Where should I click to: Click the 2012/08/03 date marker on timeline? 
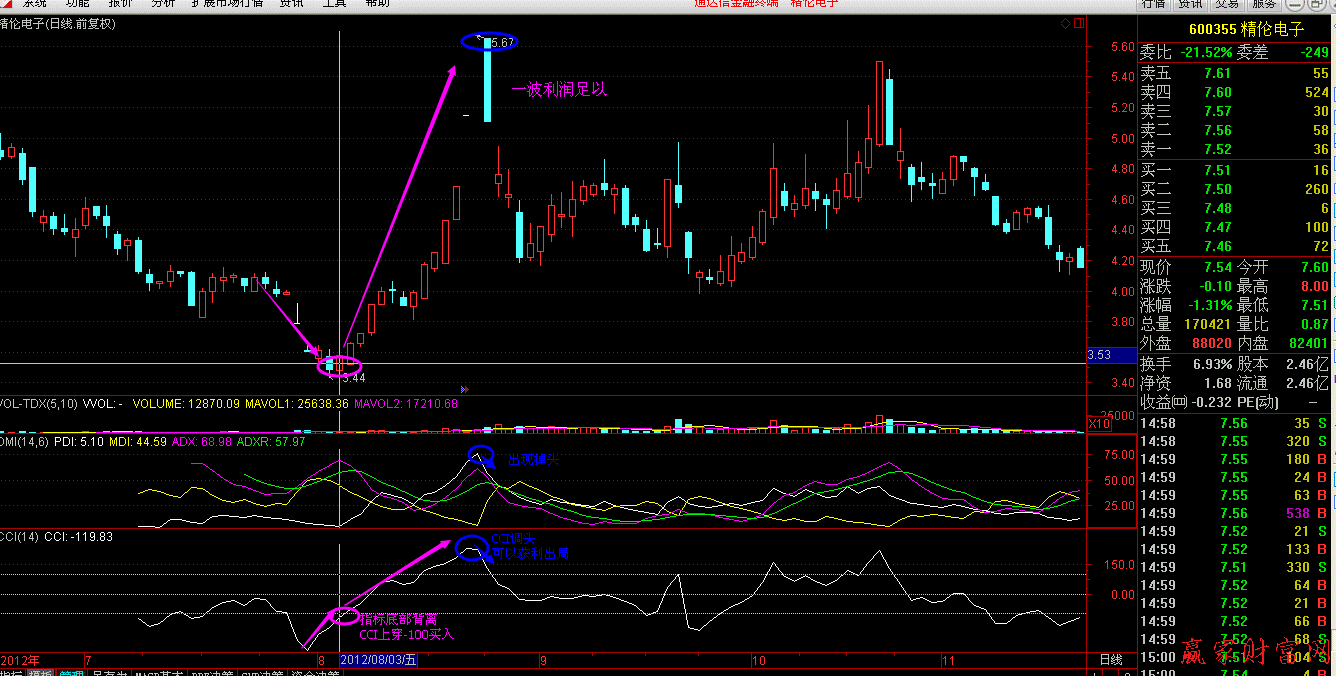tap(378, 660)
